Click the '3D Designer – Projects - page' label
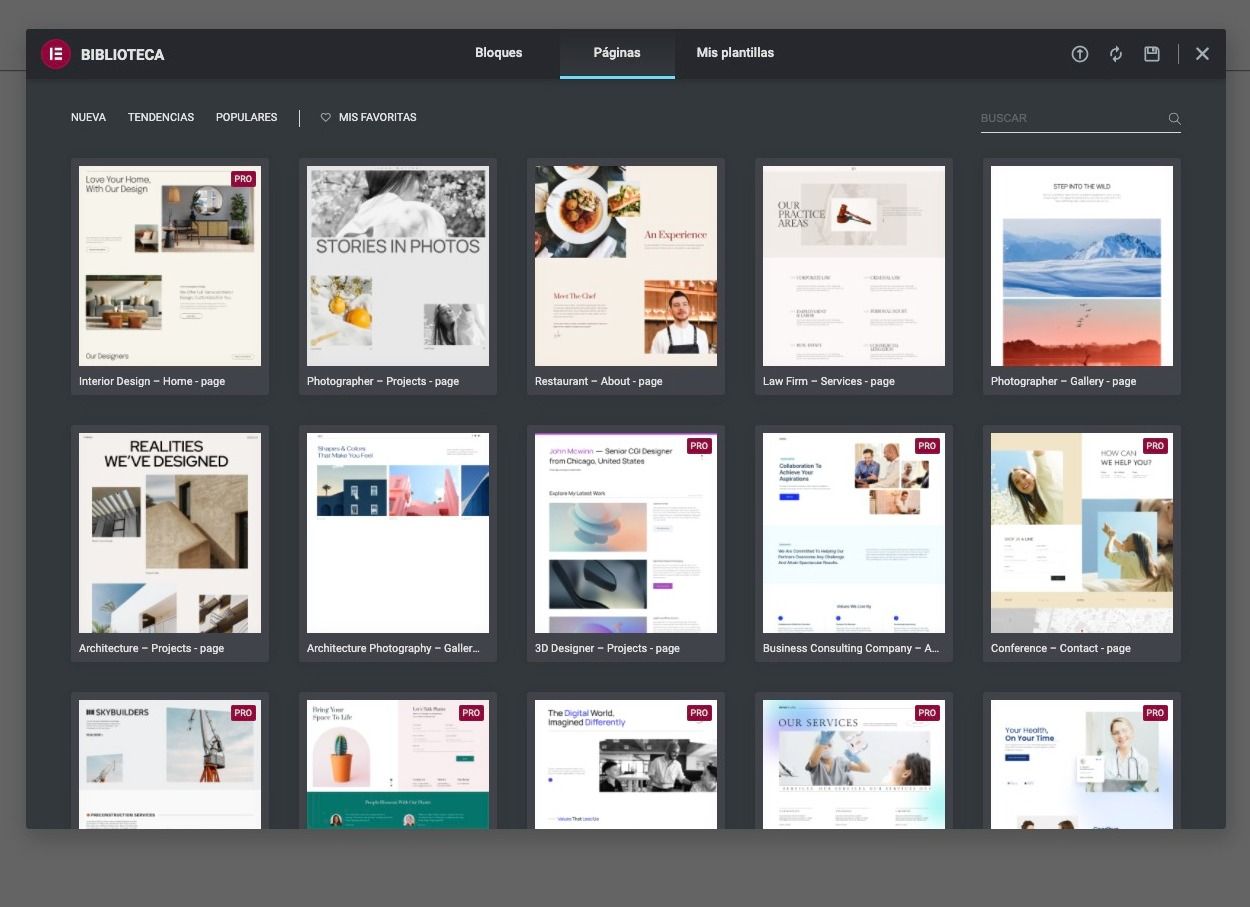 607,648
